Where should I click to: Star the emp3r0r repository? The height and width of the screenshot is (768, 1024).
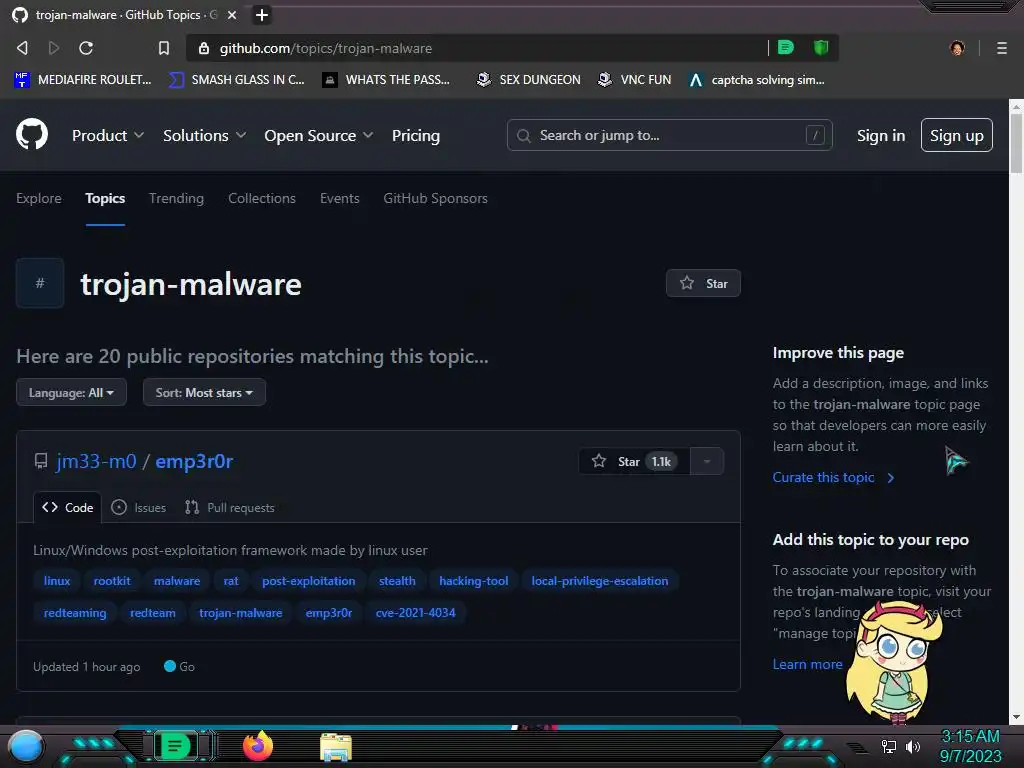(x=633, y=461)
